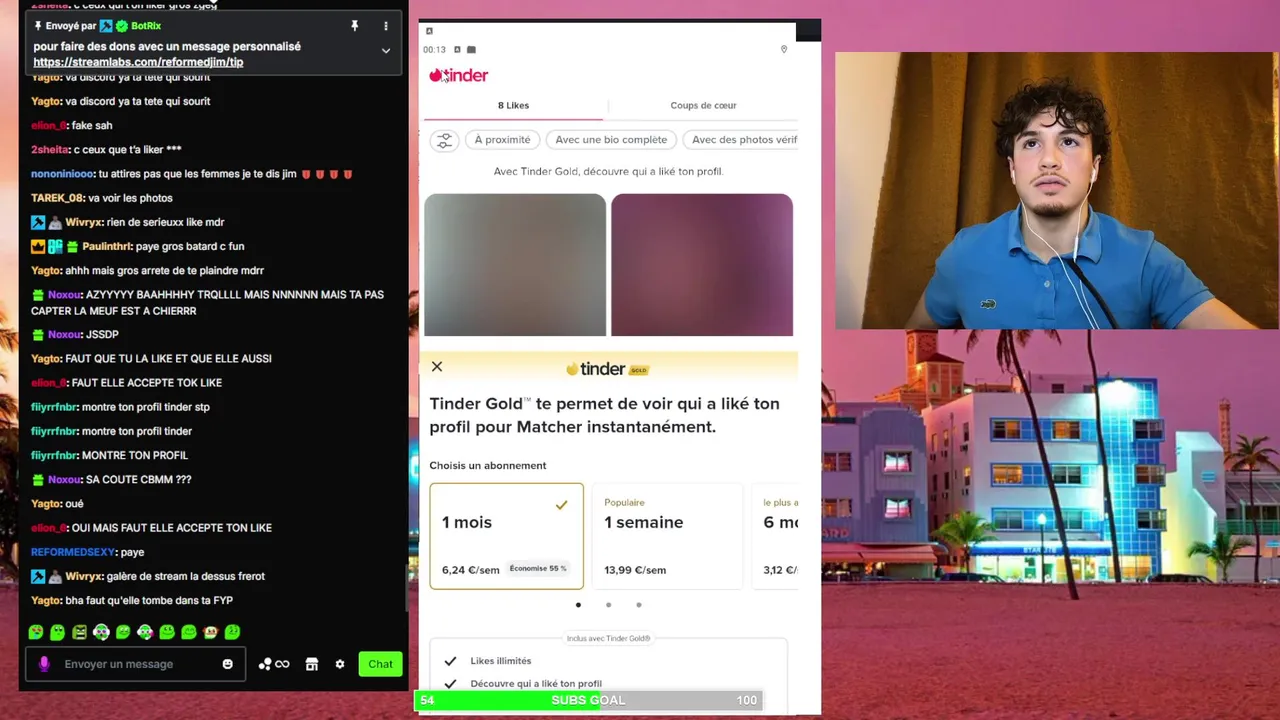Viewport: 1280px width, 720px height.
Task: Open the first blurred grey like photo
Action: pyautogui.click(x=515, y=265)
